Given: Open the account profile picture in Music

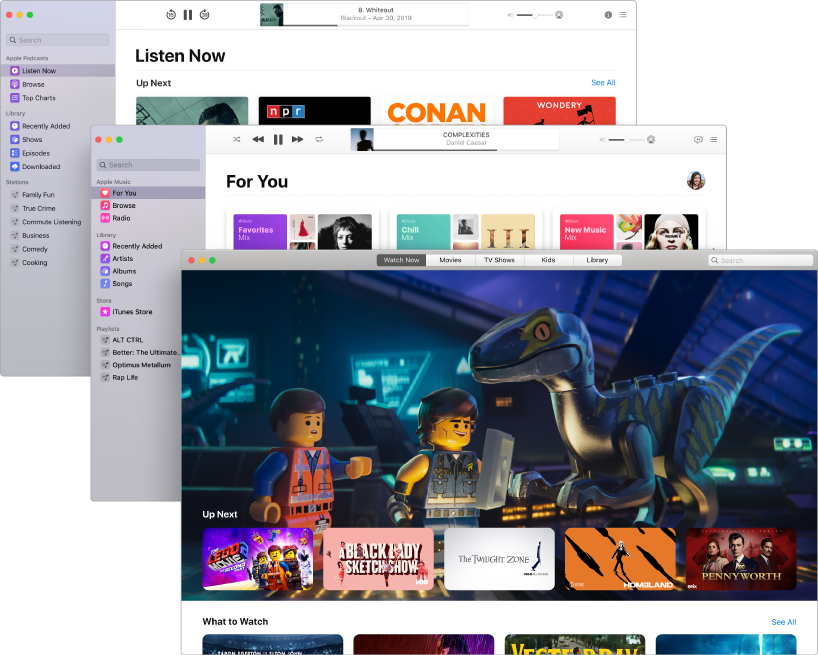Looking at the screenshot, I should click(696, 180).
